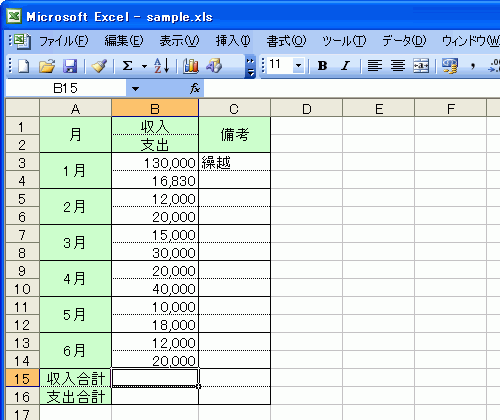
Task: Select column D header
Action: click(x=307, y=109)
